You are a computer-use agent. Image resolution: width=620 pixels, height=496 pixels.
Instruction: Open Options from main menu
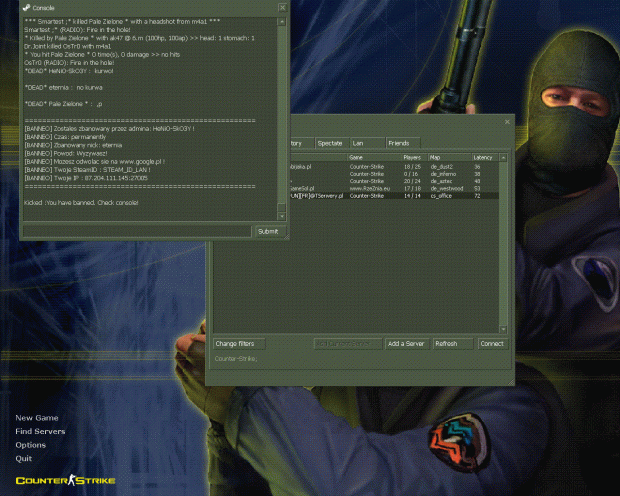click(x=30, y=445)
